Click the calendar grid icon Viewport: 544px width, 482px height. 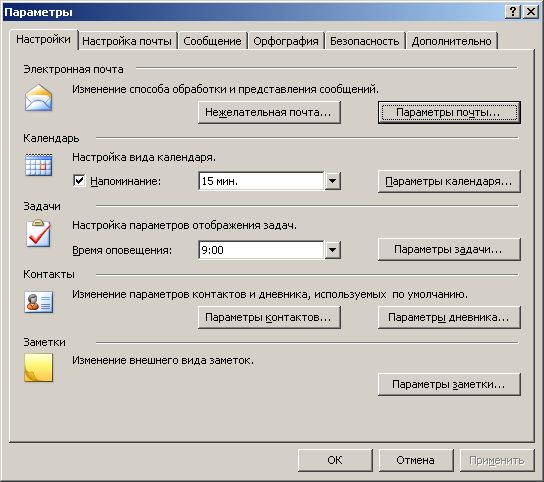tap(39, 165)
